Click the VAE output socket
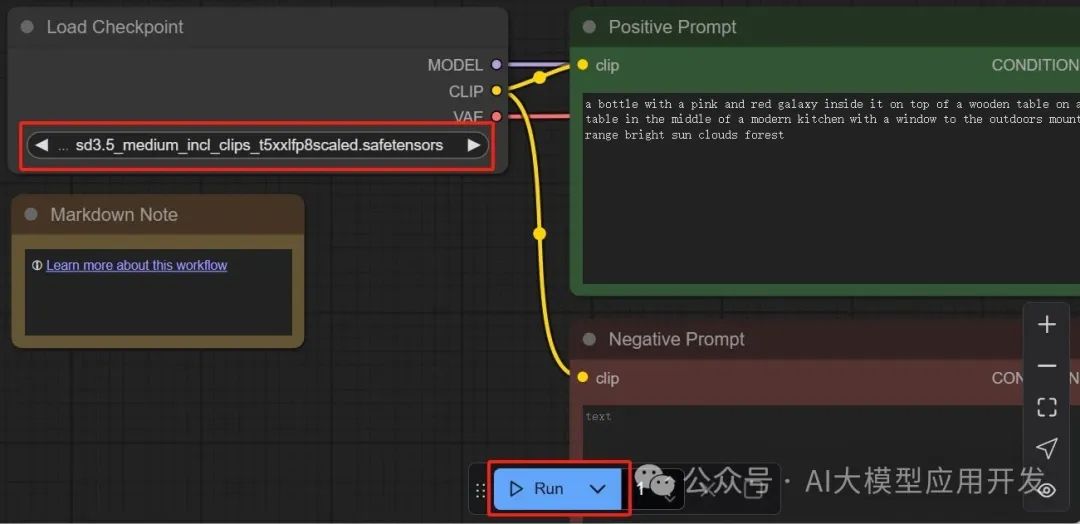The image size is (1080, 524). pyautogui.click(x=496, y=116)
